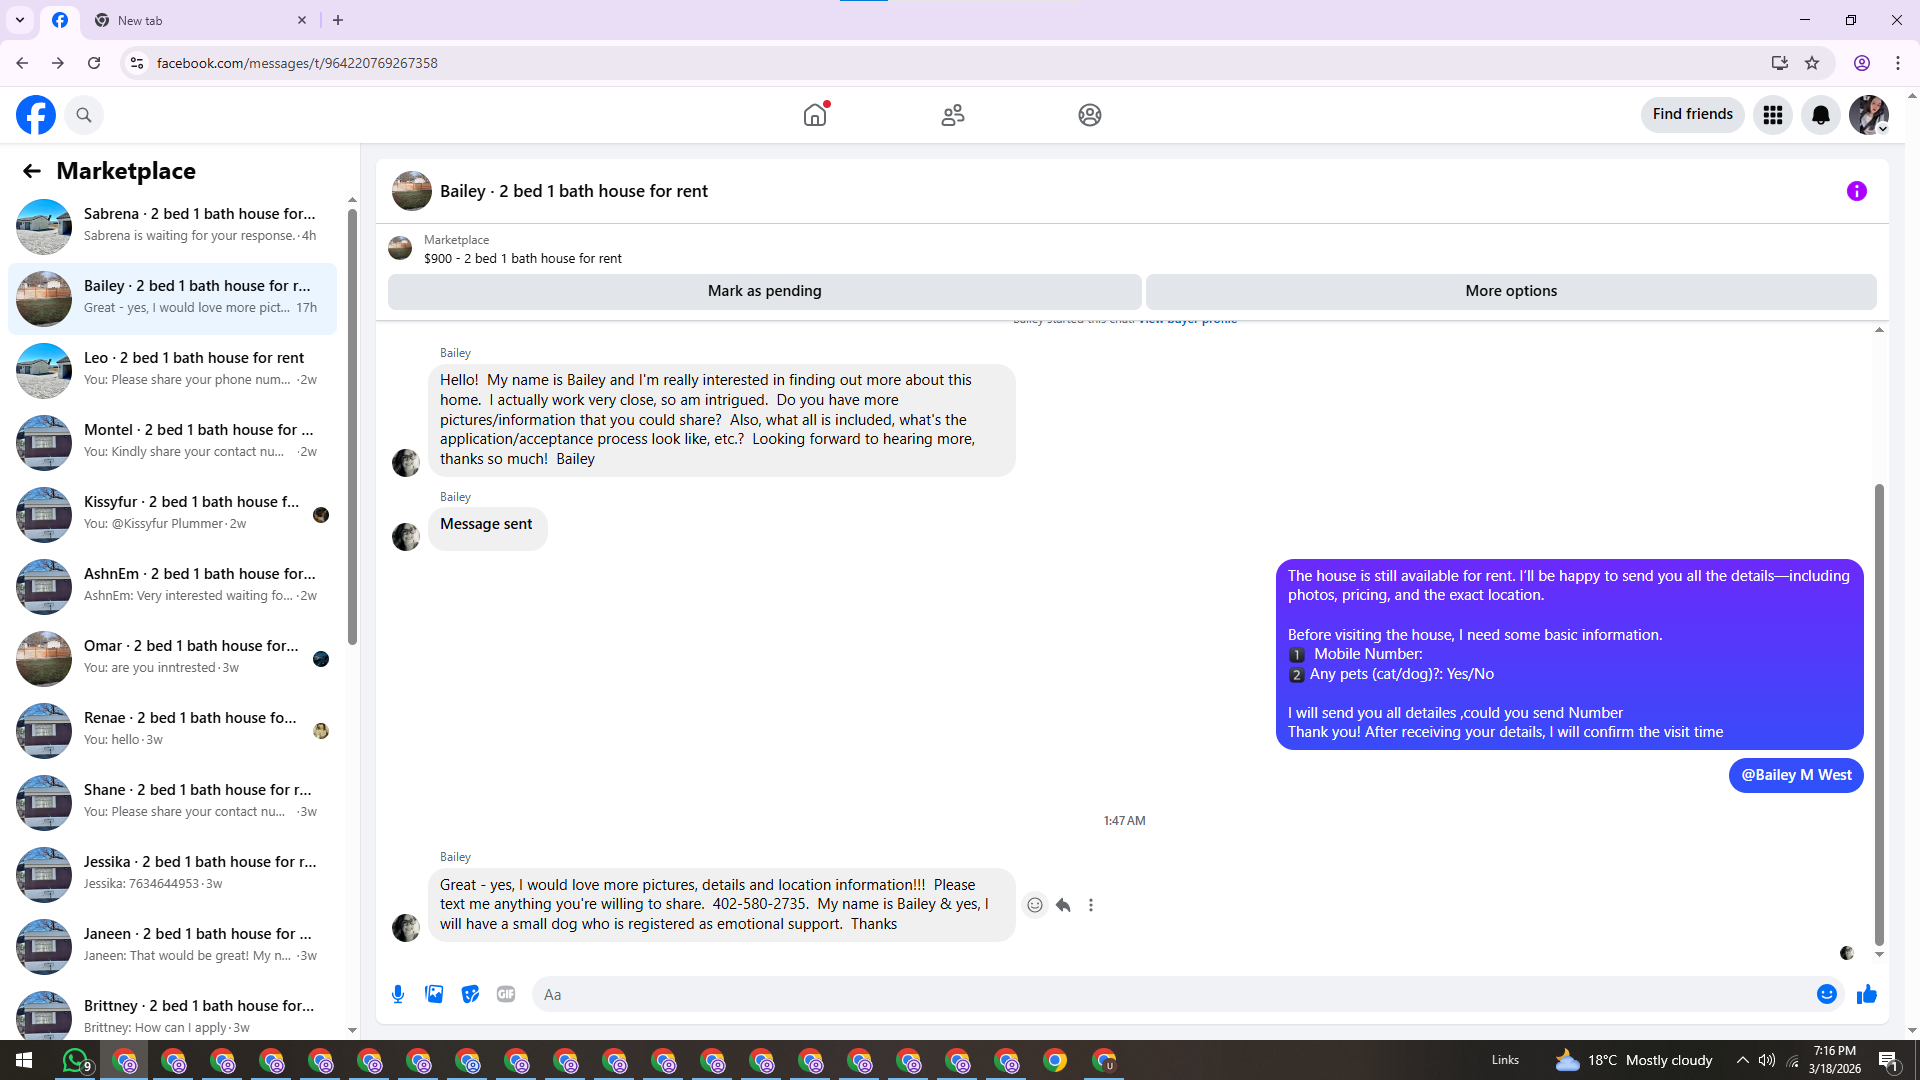Open the GIF picker
This screenshot has height=1080, width=1920.
pos(506,994)
